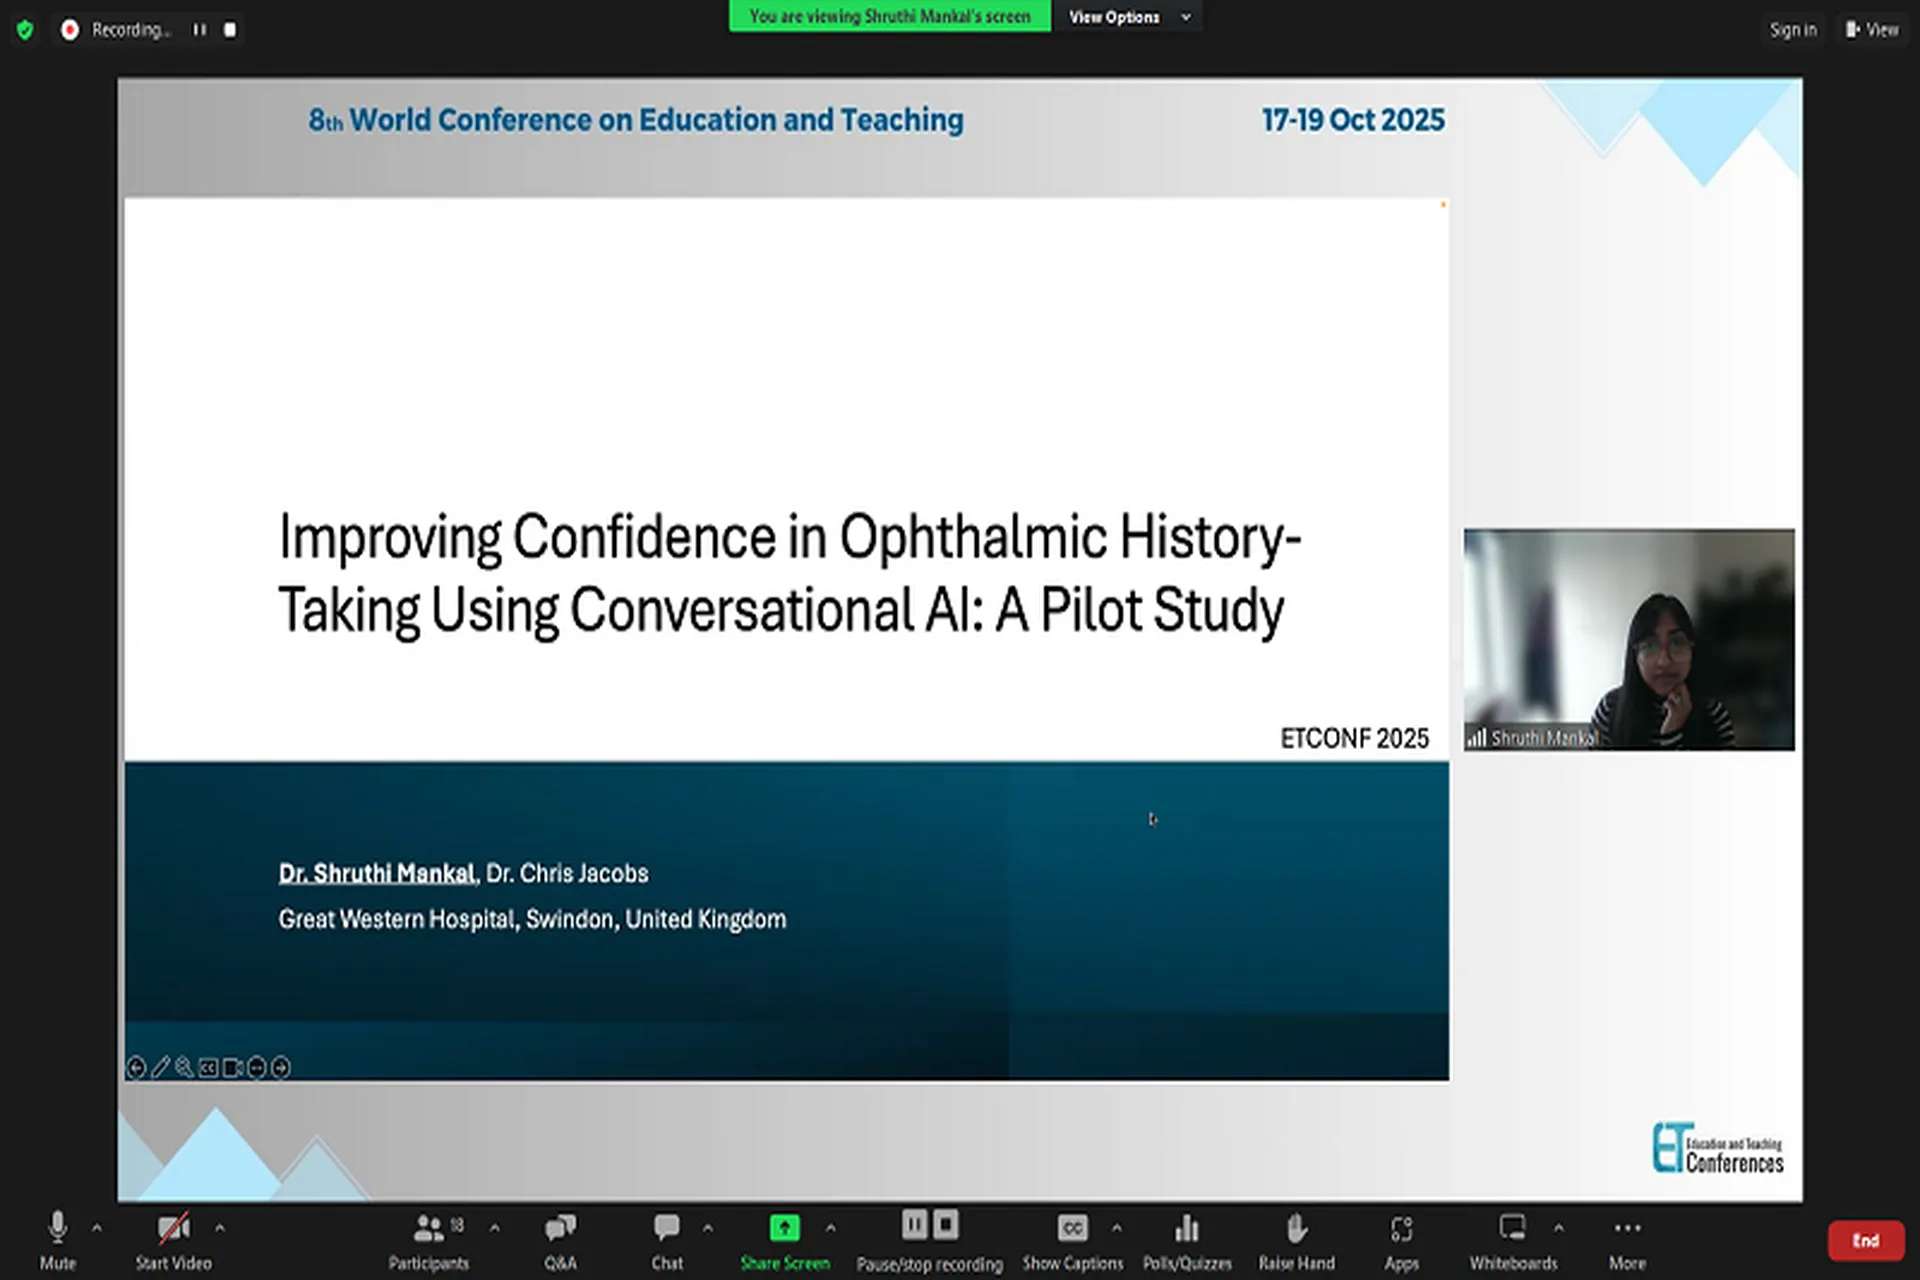The height and width of the screenshot is (1280, 1920).
Task: Click Sign in
Action: [x=1792, y=30]
